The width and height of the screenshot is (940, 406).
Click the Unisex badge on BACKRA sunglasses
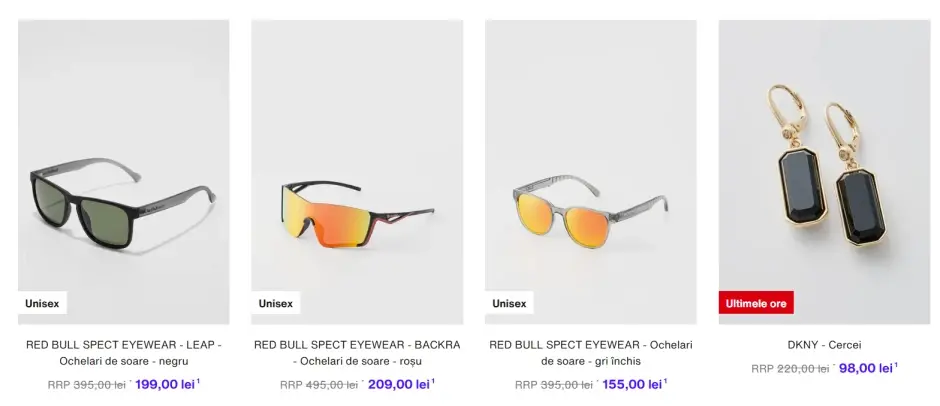point(276,303)
